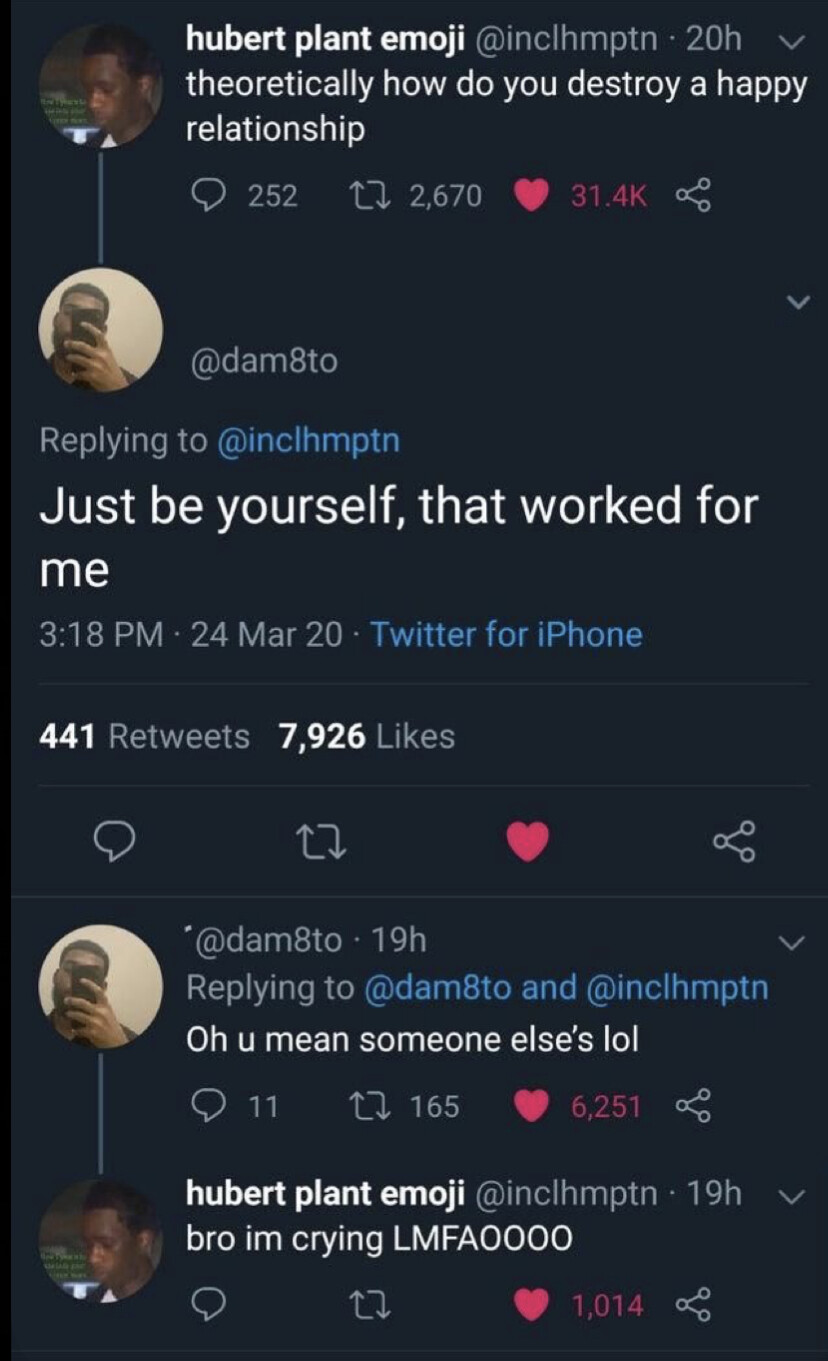This screenshot has width=828, height=1361.
Task: Reply to the 'destroy a happy relationship' tweet
Action: pyautogui.click(x=208, y=195)
